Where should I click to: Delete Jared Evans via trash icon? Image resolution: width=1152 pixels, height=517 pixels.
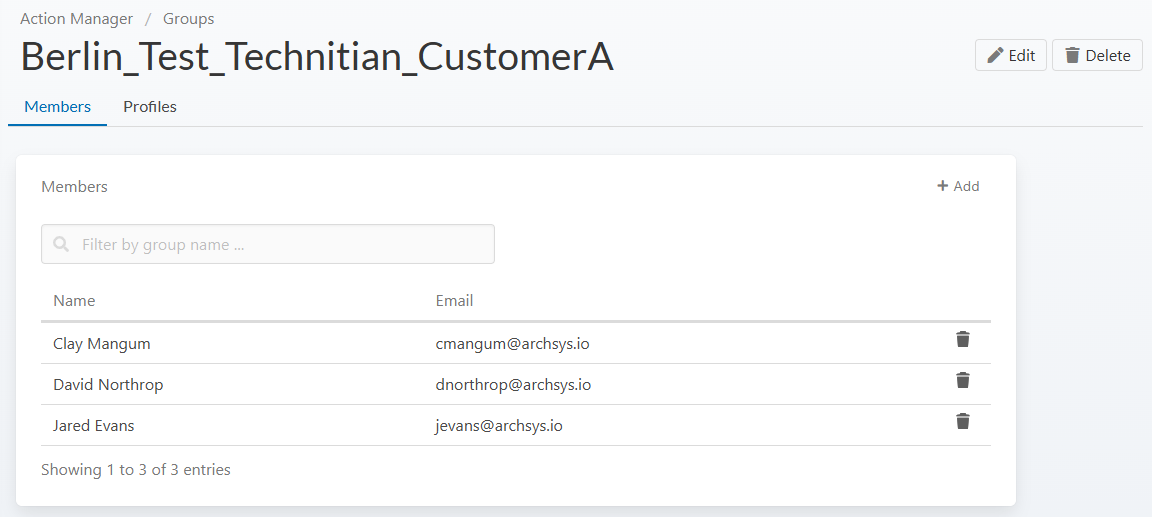(x=962, y=421)
